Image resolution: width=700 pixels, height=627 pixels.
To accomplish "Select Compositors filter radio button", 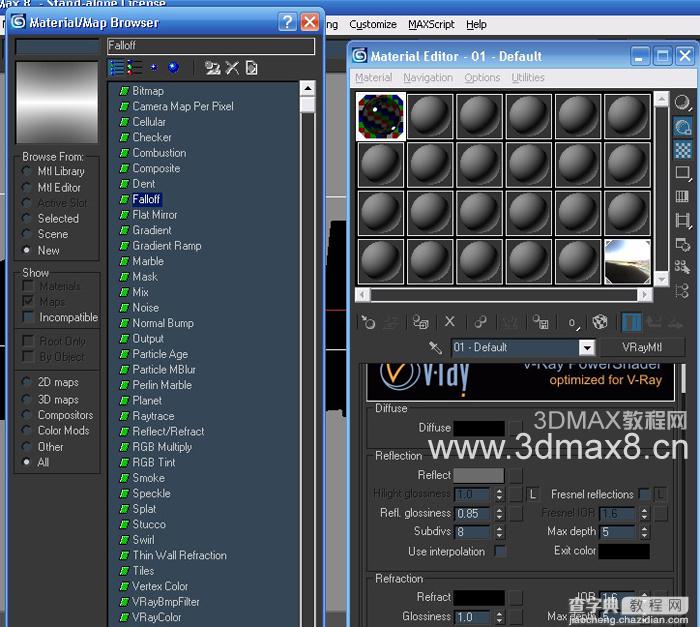I will pos(27,415).
